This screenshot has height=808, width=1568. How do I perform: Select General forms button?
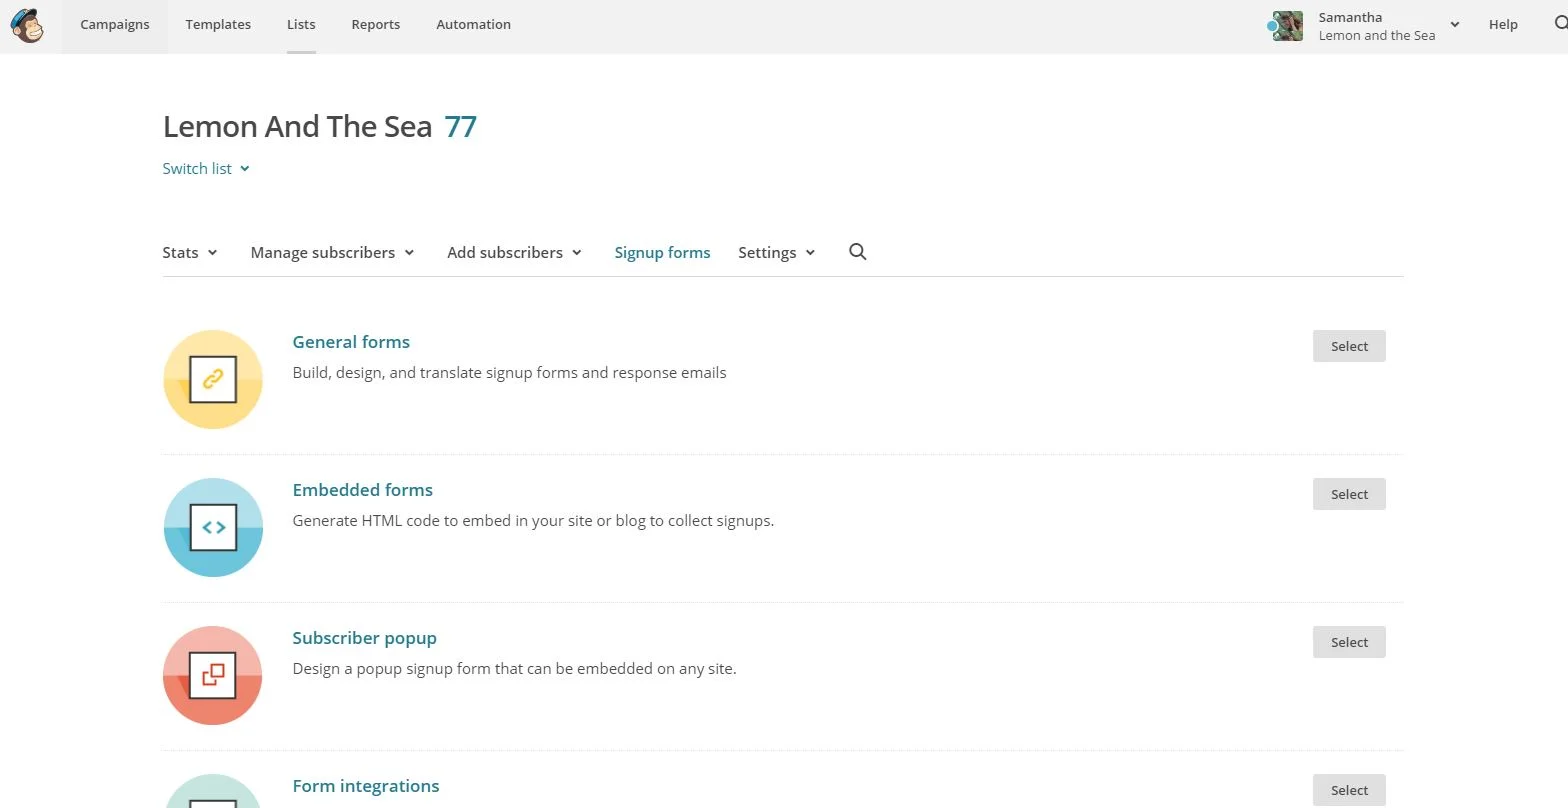(x=1349, y=346)
